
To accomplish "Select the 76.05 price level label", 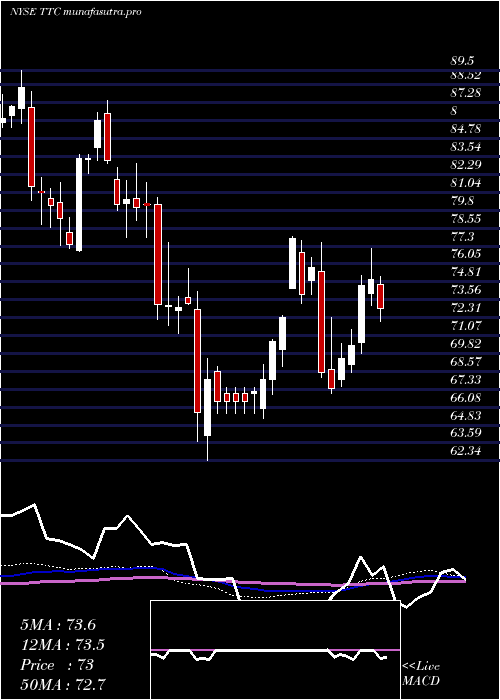I will [466, 254].
